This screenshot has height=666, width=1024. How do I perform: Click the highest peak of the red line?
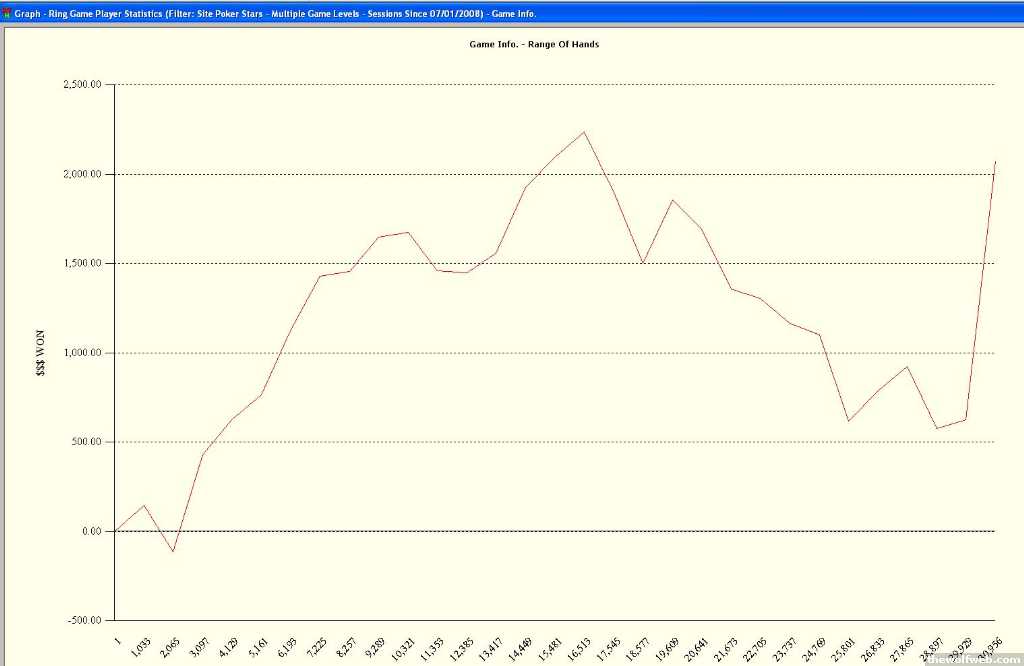pos(585,132)
